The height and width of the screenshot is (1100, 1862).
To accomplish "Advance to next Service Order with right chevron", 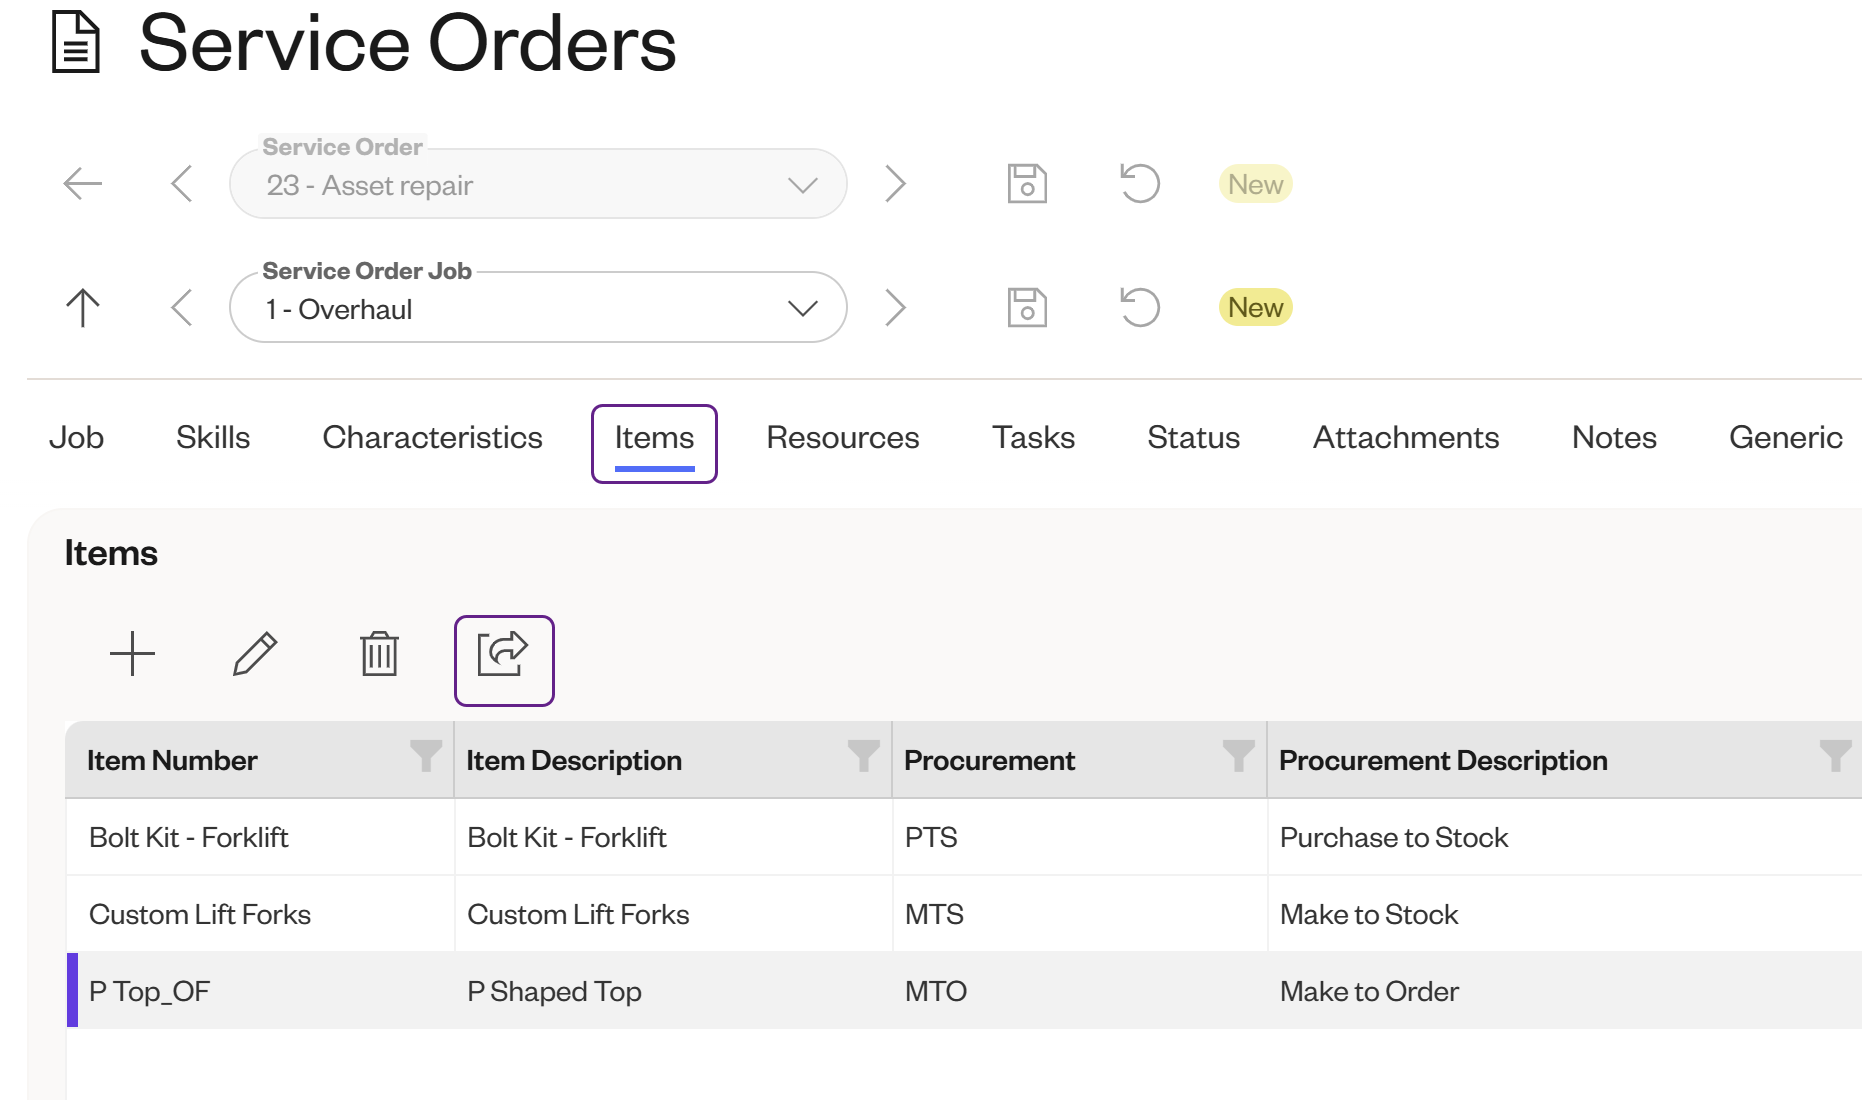I will click(896, 183).
